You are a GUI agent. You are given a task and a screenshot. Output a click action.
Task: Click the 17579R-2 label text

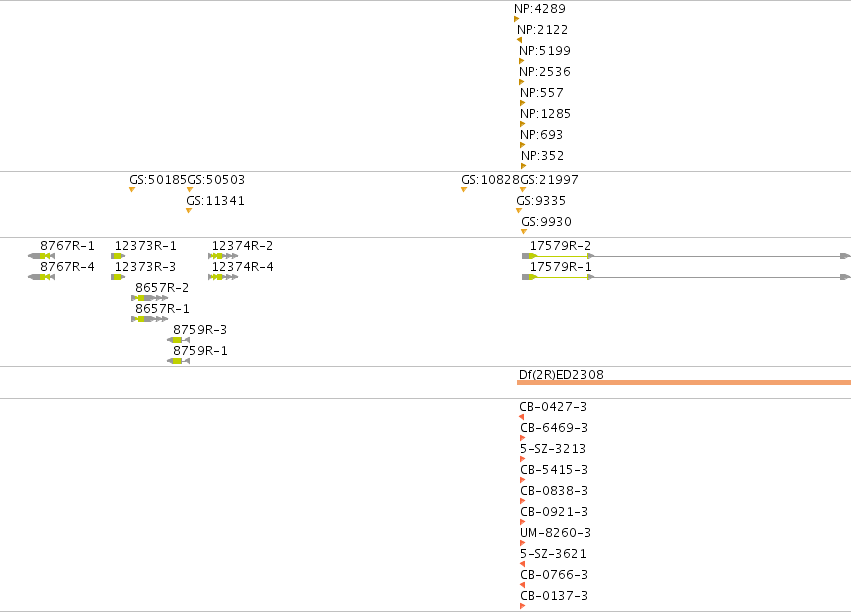(561, 246)
